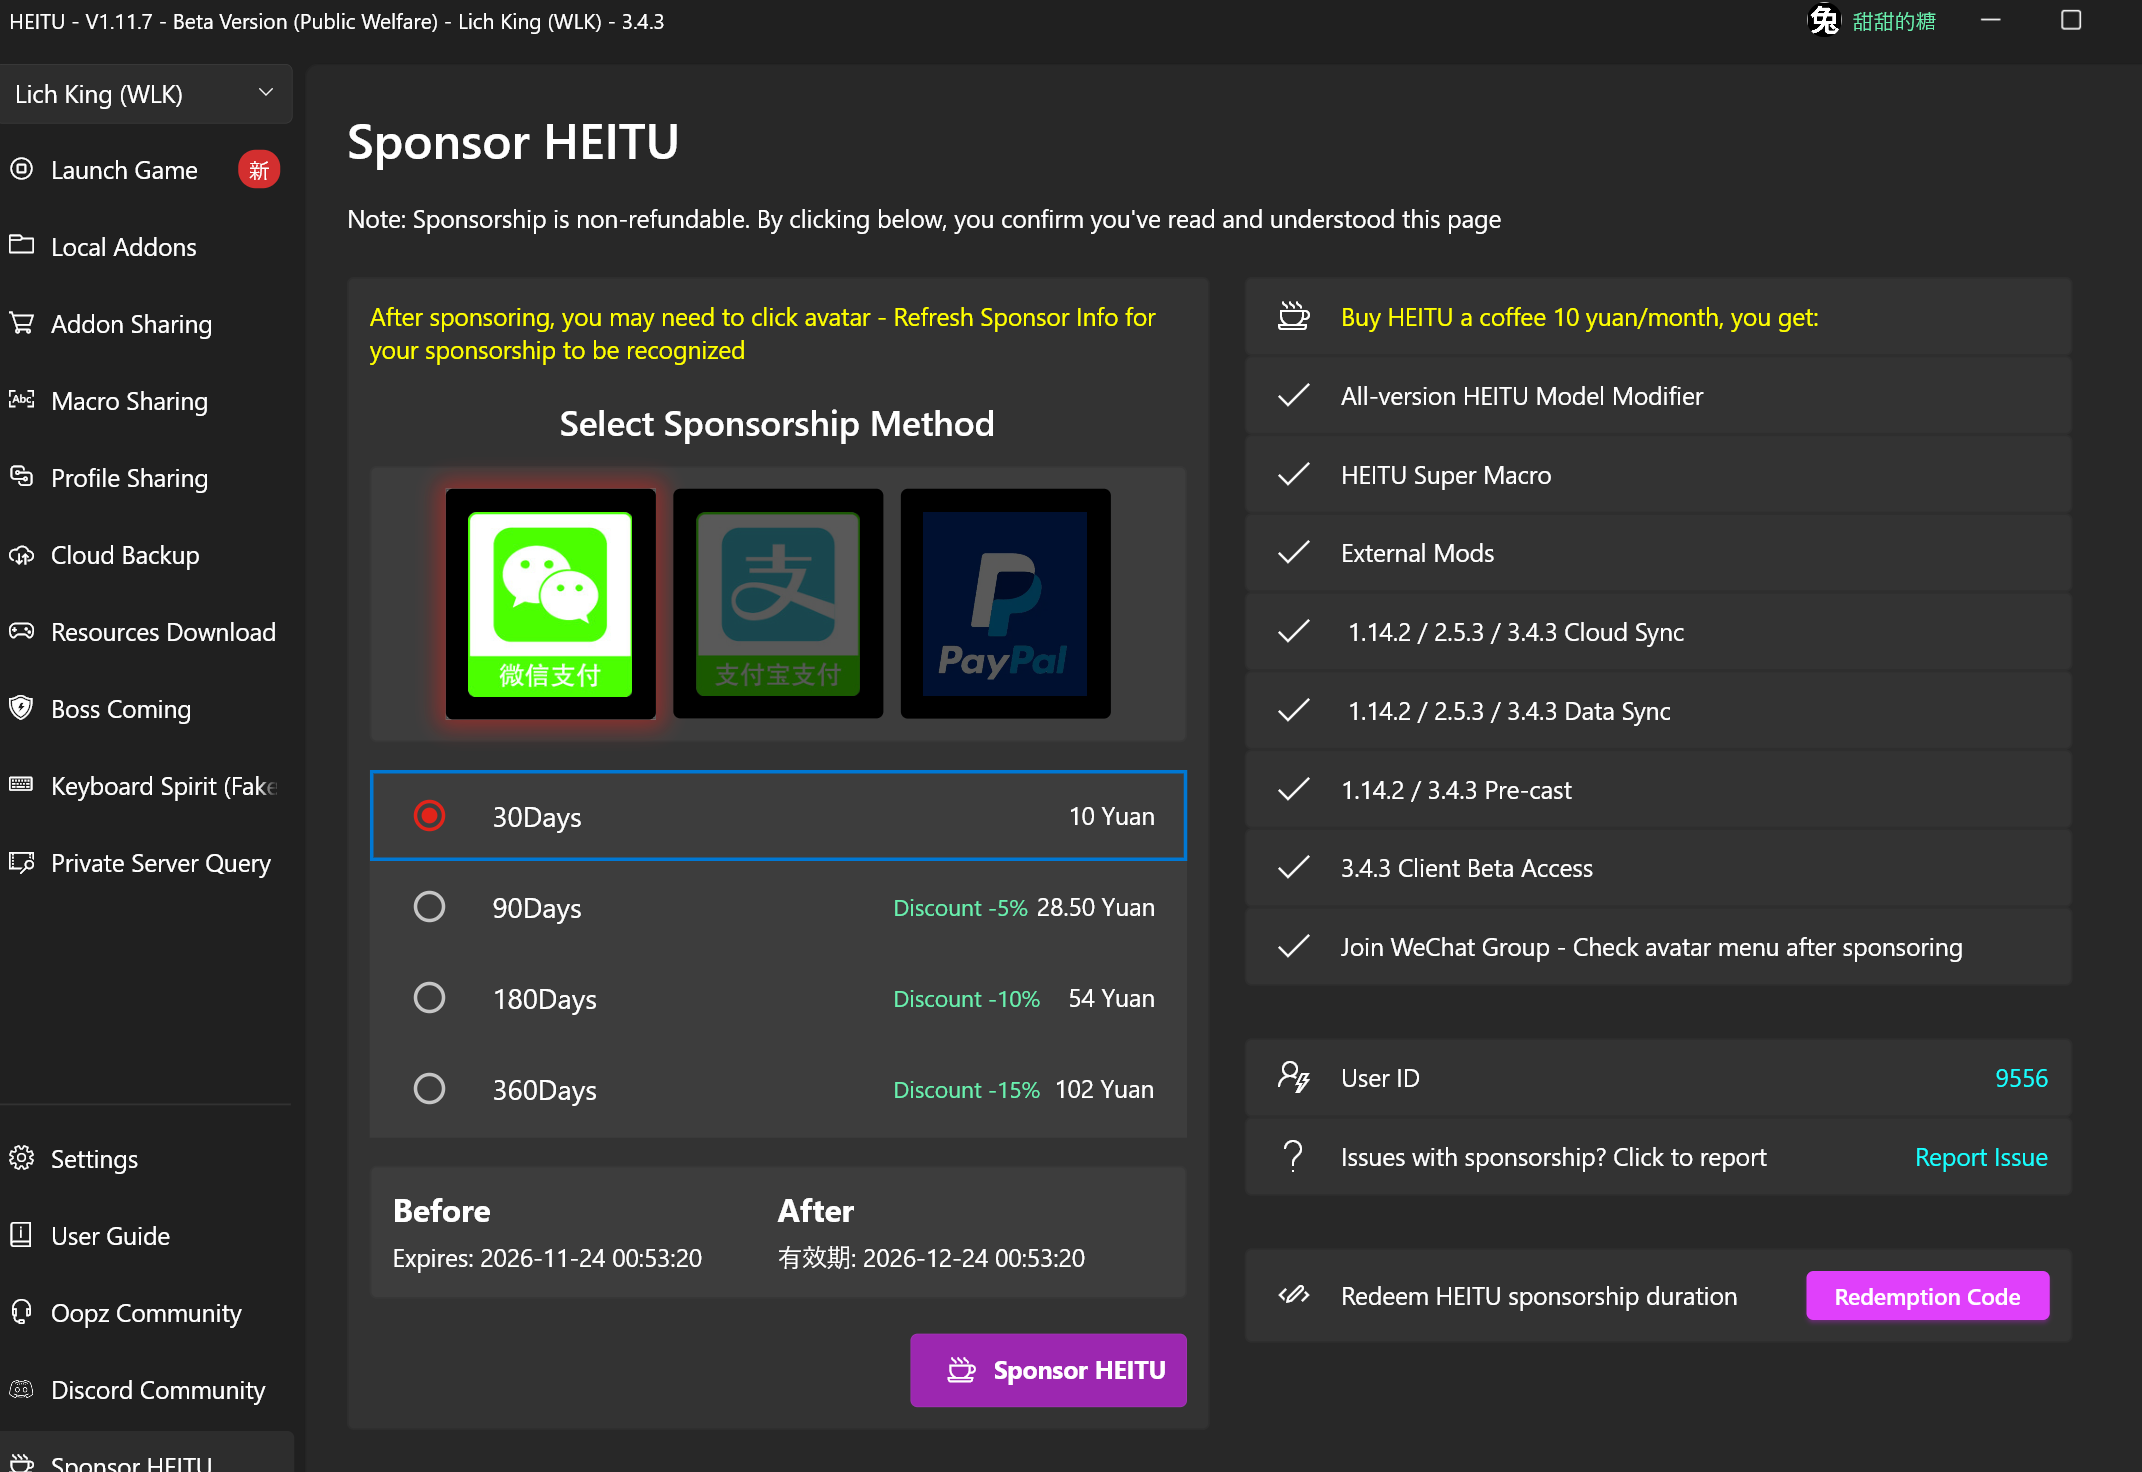Select the 180Days radio button

click(x=430, y=998)
